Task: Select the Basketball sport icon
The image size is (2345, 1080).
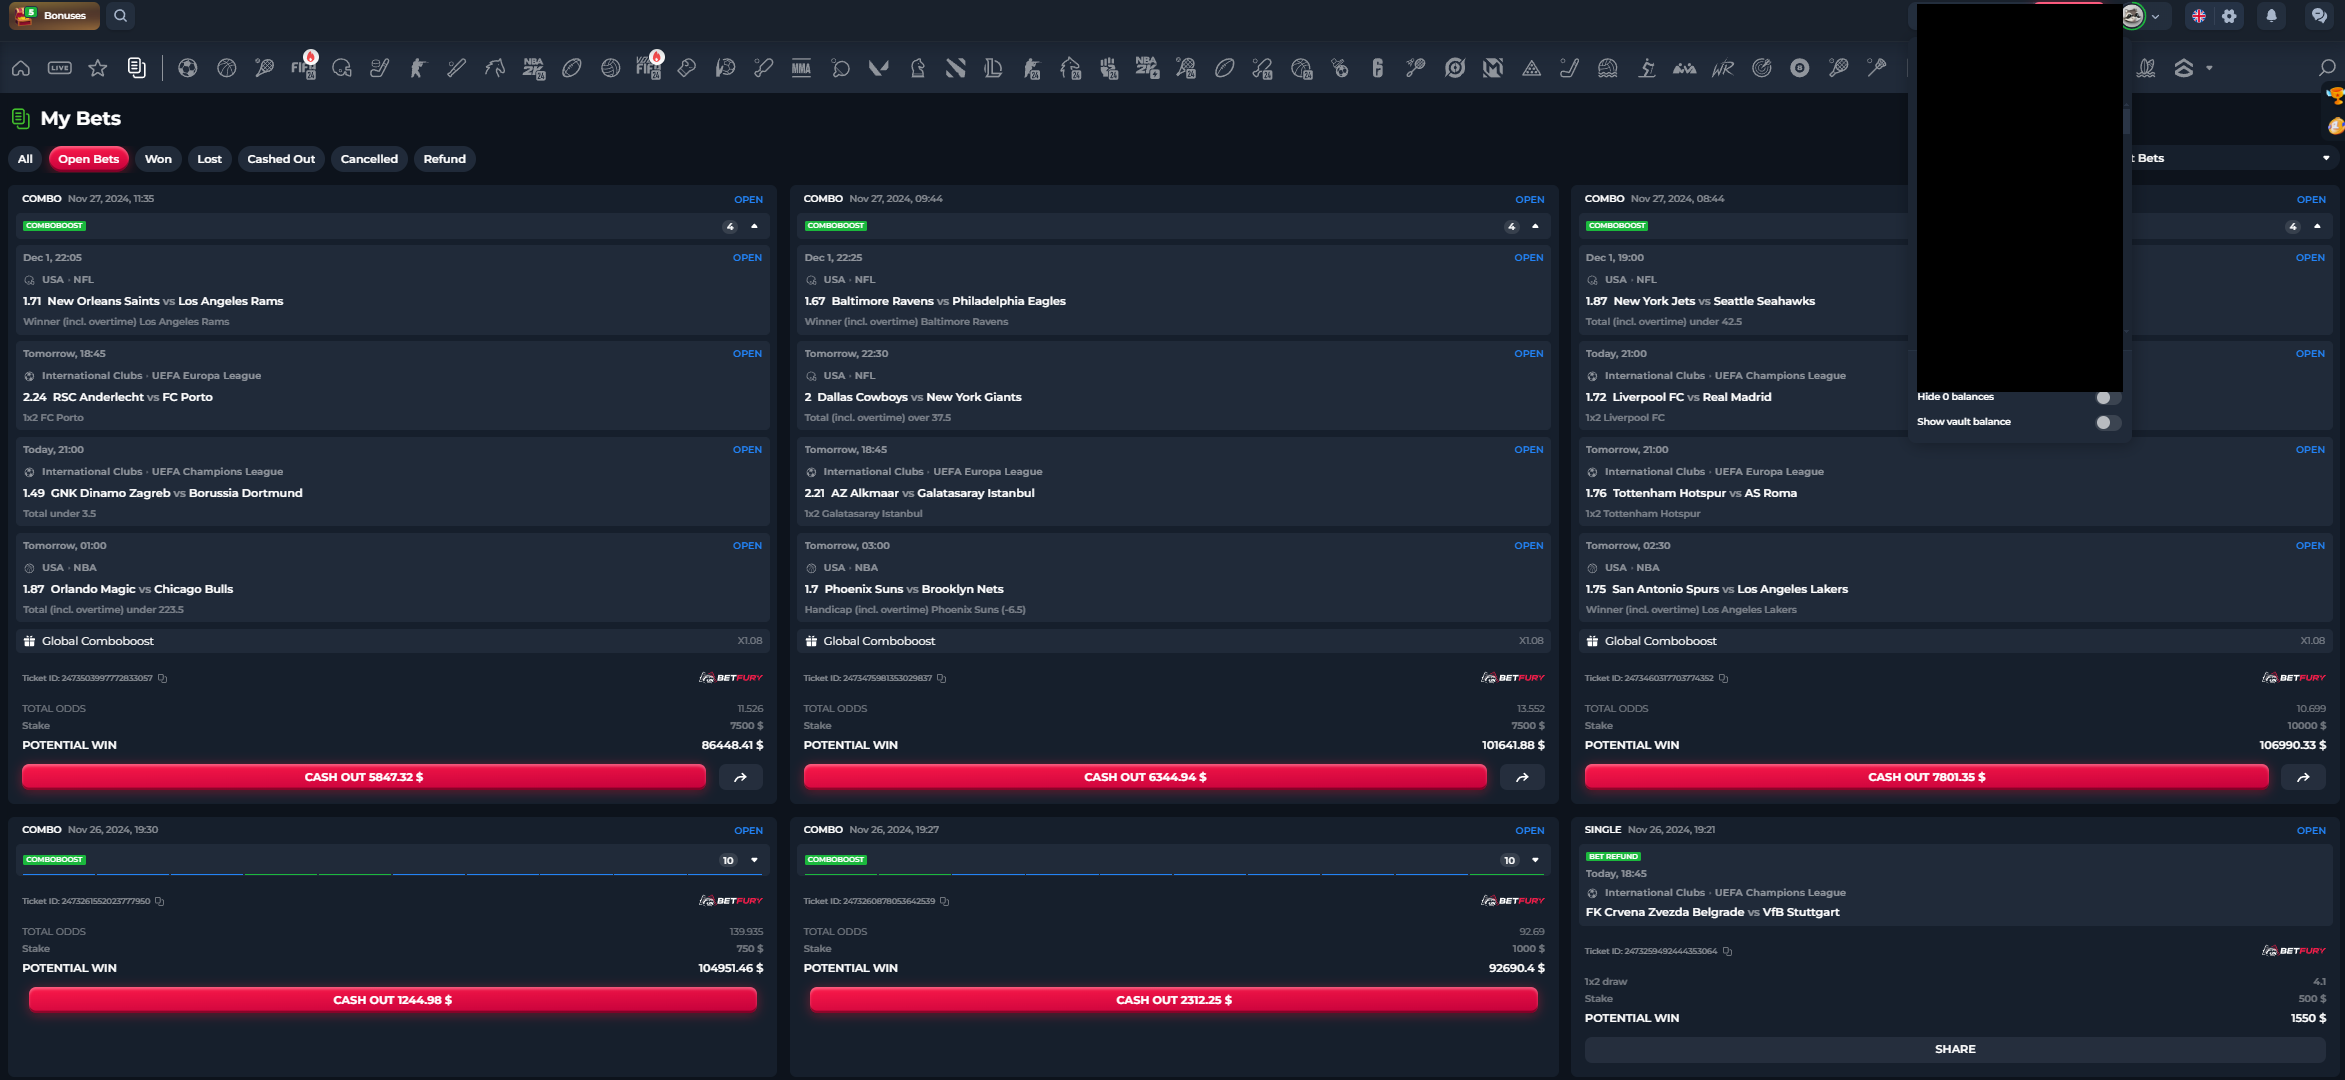Action: pyautogui.click(x=226, y=68)
